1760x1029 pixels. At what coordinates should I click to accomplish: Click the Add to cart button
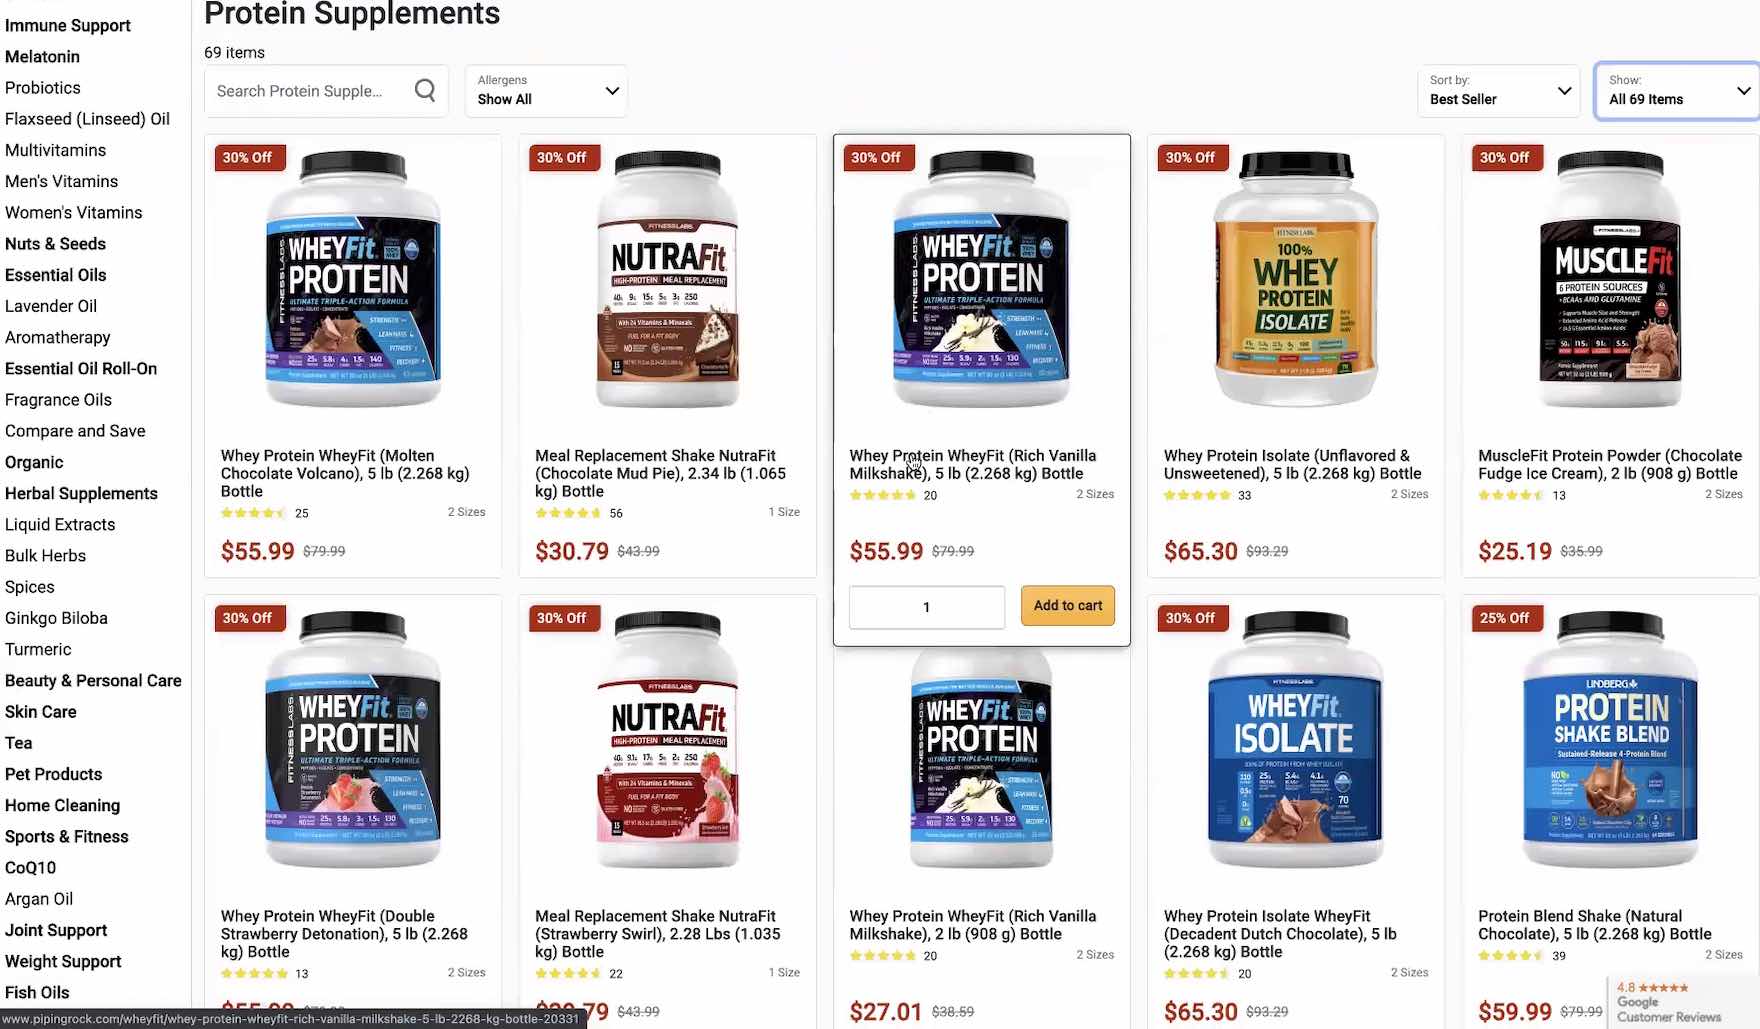pyautogui.click(x=1067, y=606)
